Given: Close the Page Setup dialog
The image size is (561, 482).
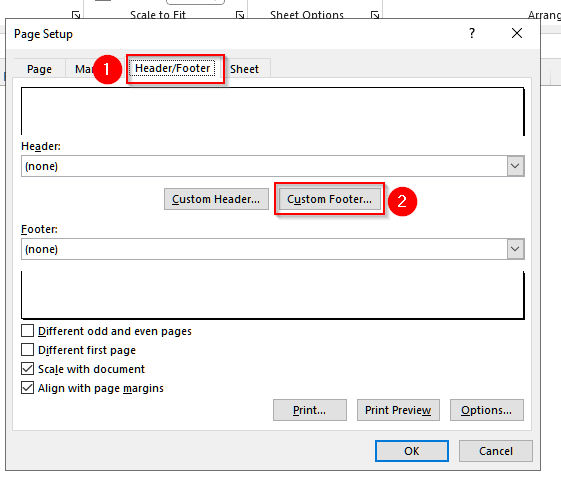Looking at the screenshot, I should click(517, 33).
